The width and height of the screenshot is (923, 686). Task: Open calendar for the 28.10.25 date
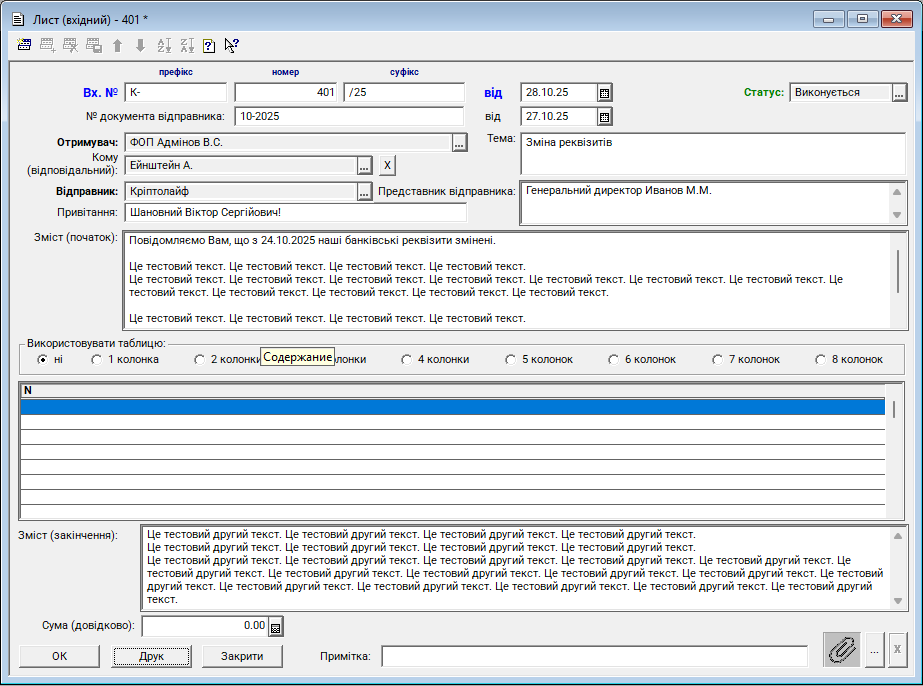click(604, 93)
